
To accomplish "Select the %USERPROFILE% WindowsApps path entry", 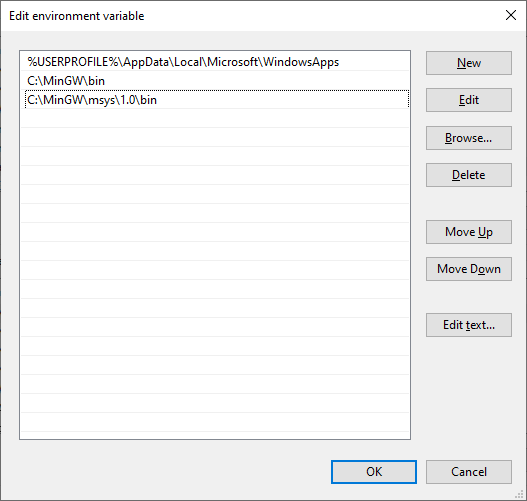I will click(x=215, y=62).
